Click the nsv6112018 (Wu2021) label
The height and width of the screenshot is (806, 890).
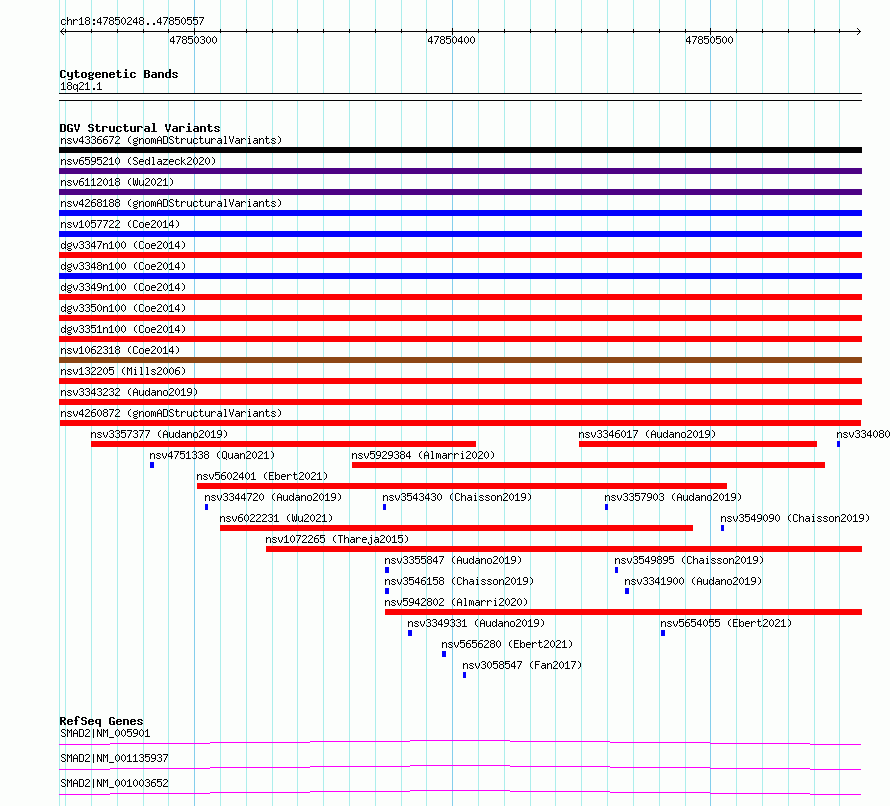tap(117, 182)
